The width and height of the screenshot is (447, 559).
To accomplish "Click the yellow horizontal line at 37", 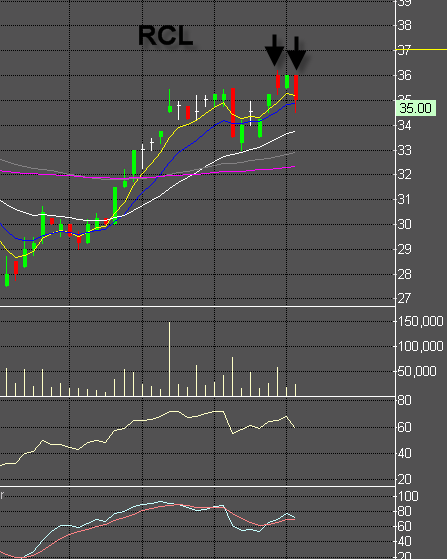I will click(421, 50).
